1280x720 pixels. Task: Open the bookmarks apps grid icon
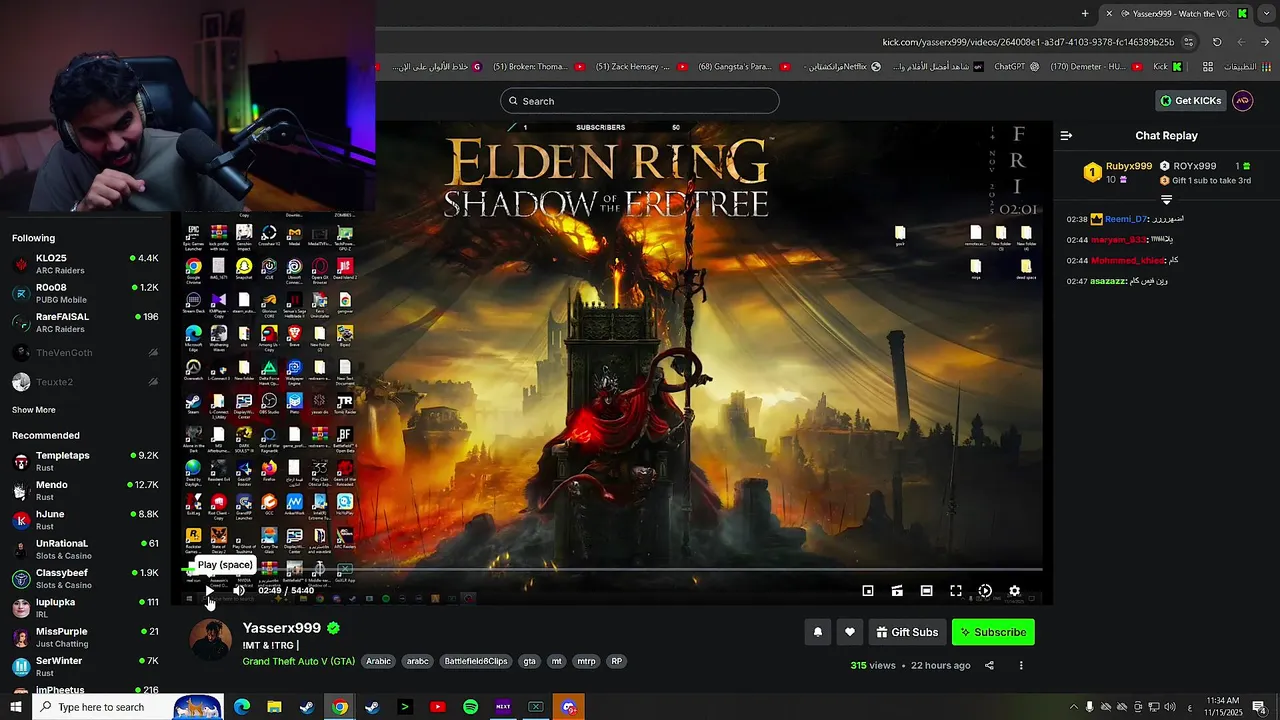click(1208, 67)
